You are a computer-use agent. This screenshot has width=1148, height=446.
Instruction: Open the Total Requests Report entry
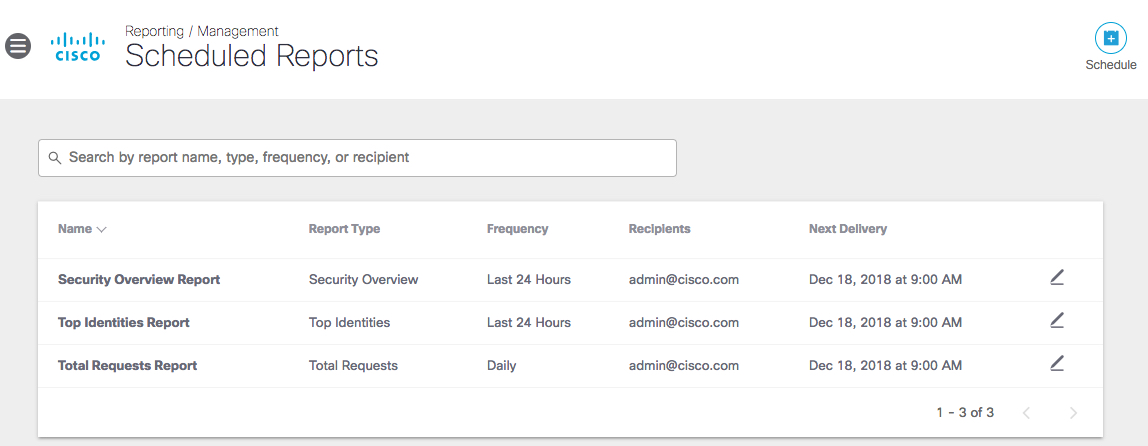click(128, 366)
